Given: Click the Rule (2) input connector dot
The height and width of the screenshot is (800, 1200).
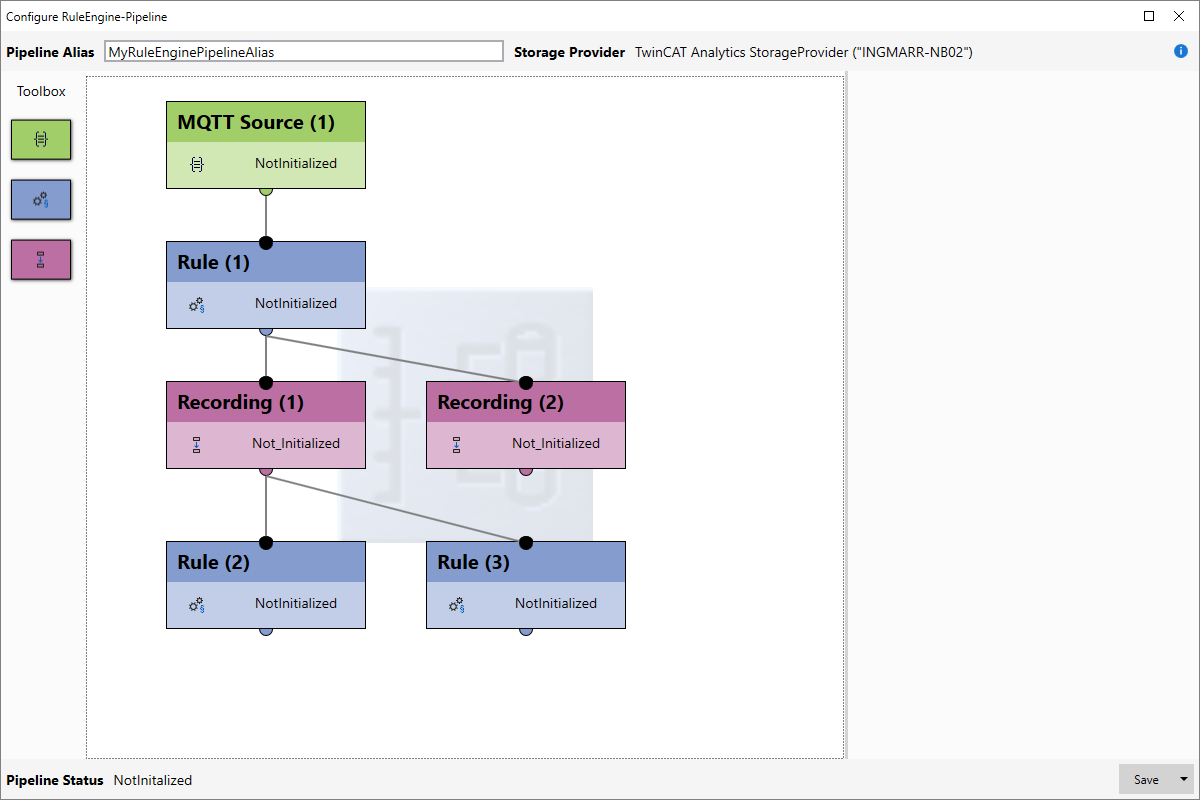Looking at the screenshot, I should tap(266, 542).
